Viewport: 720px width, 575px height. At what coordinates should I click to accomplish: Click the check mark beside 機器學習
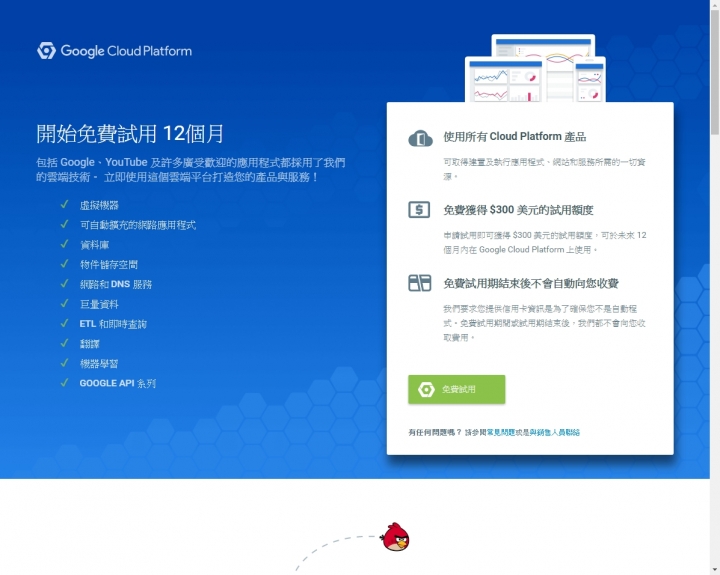tap(64, 363)
